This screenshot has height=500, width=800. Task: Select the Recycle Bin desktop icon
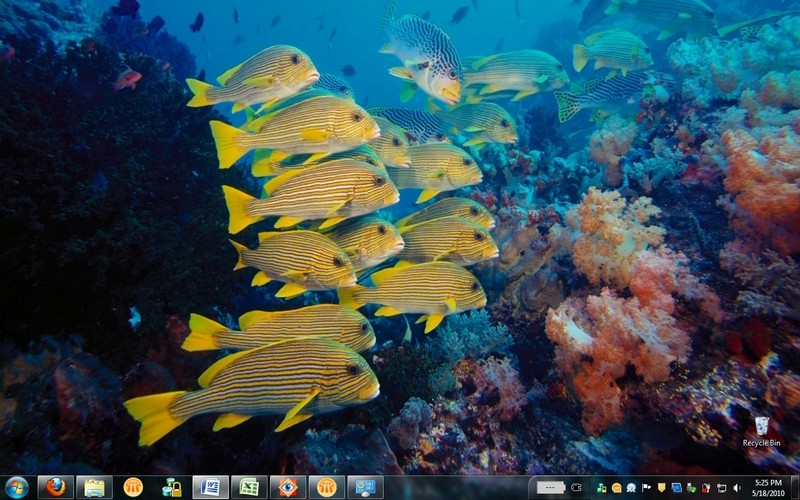coord(762,432)
